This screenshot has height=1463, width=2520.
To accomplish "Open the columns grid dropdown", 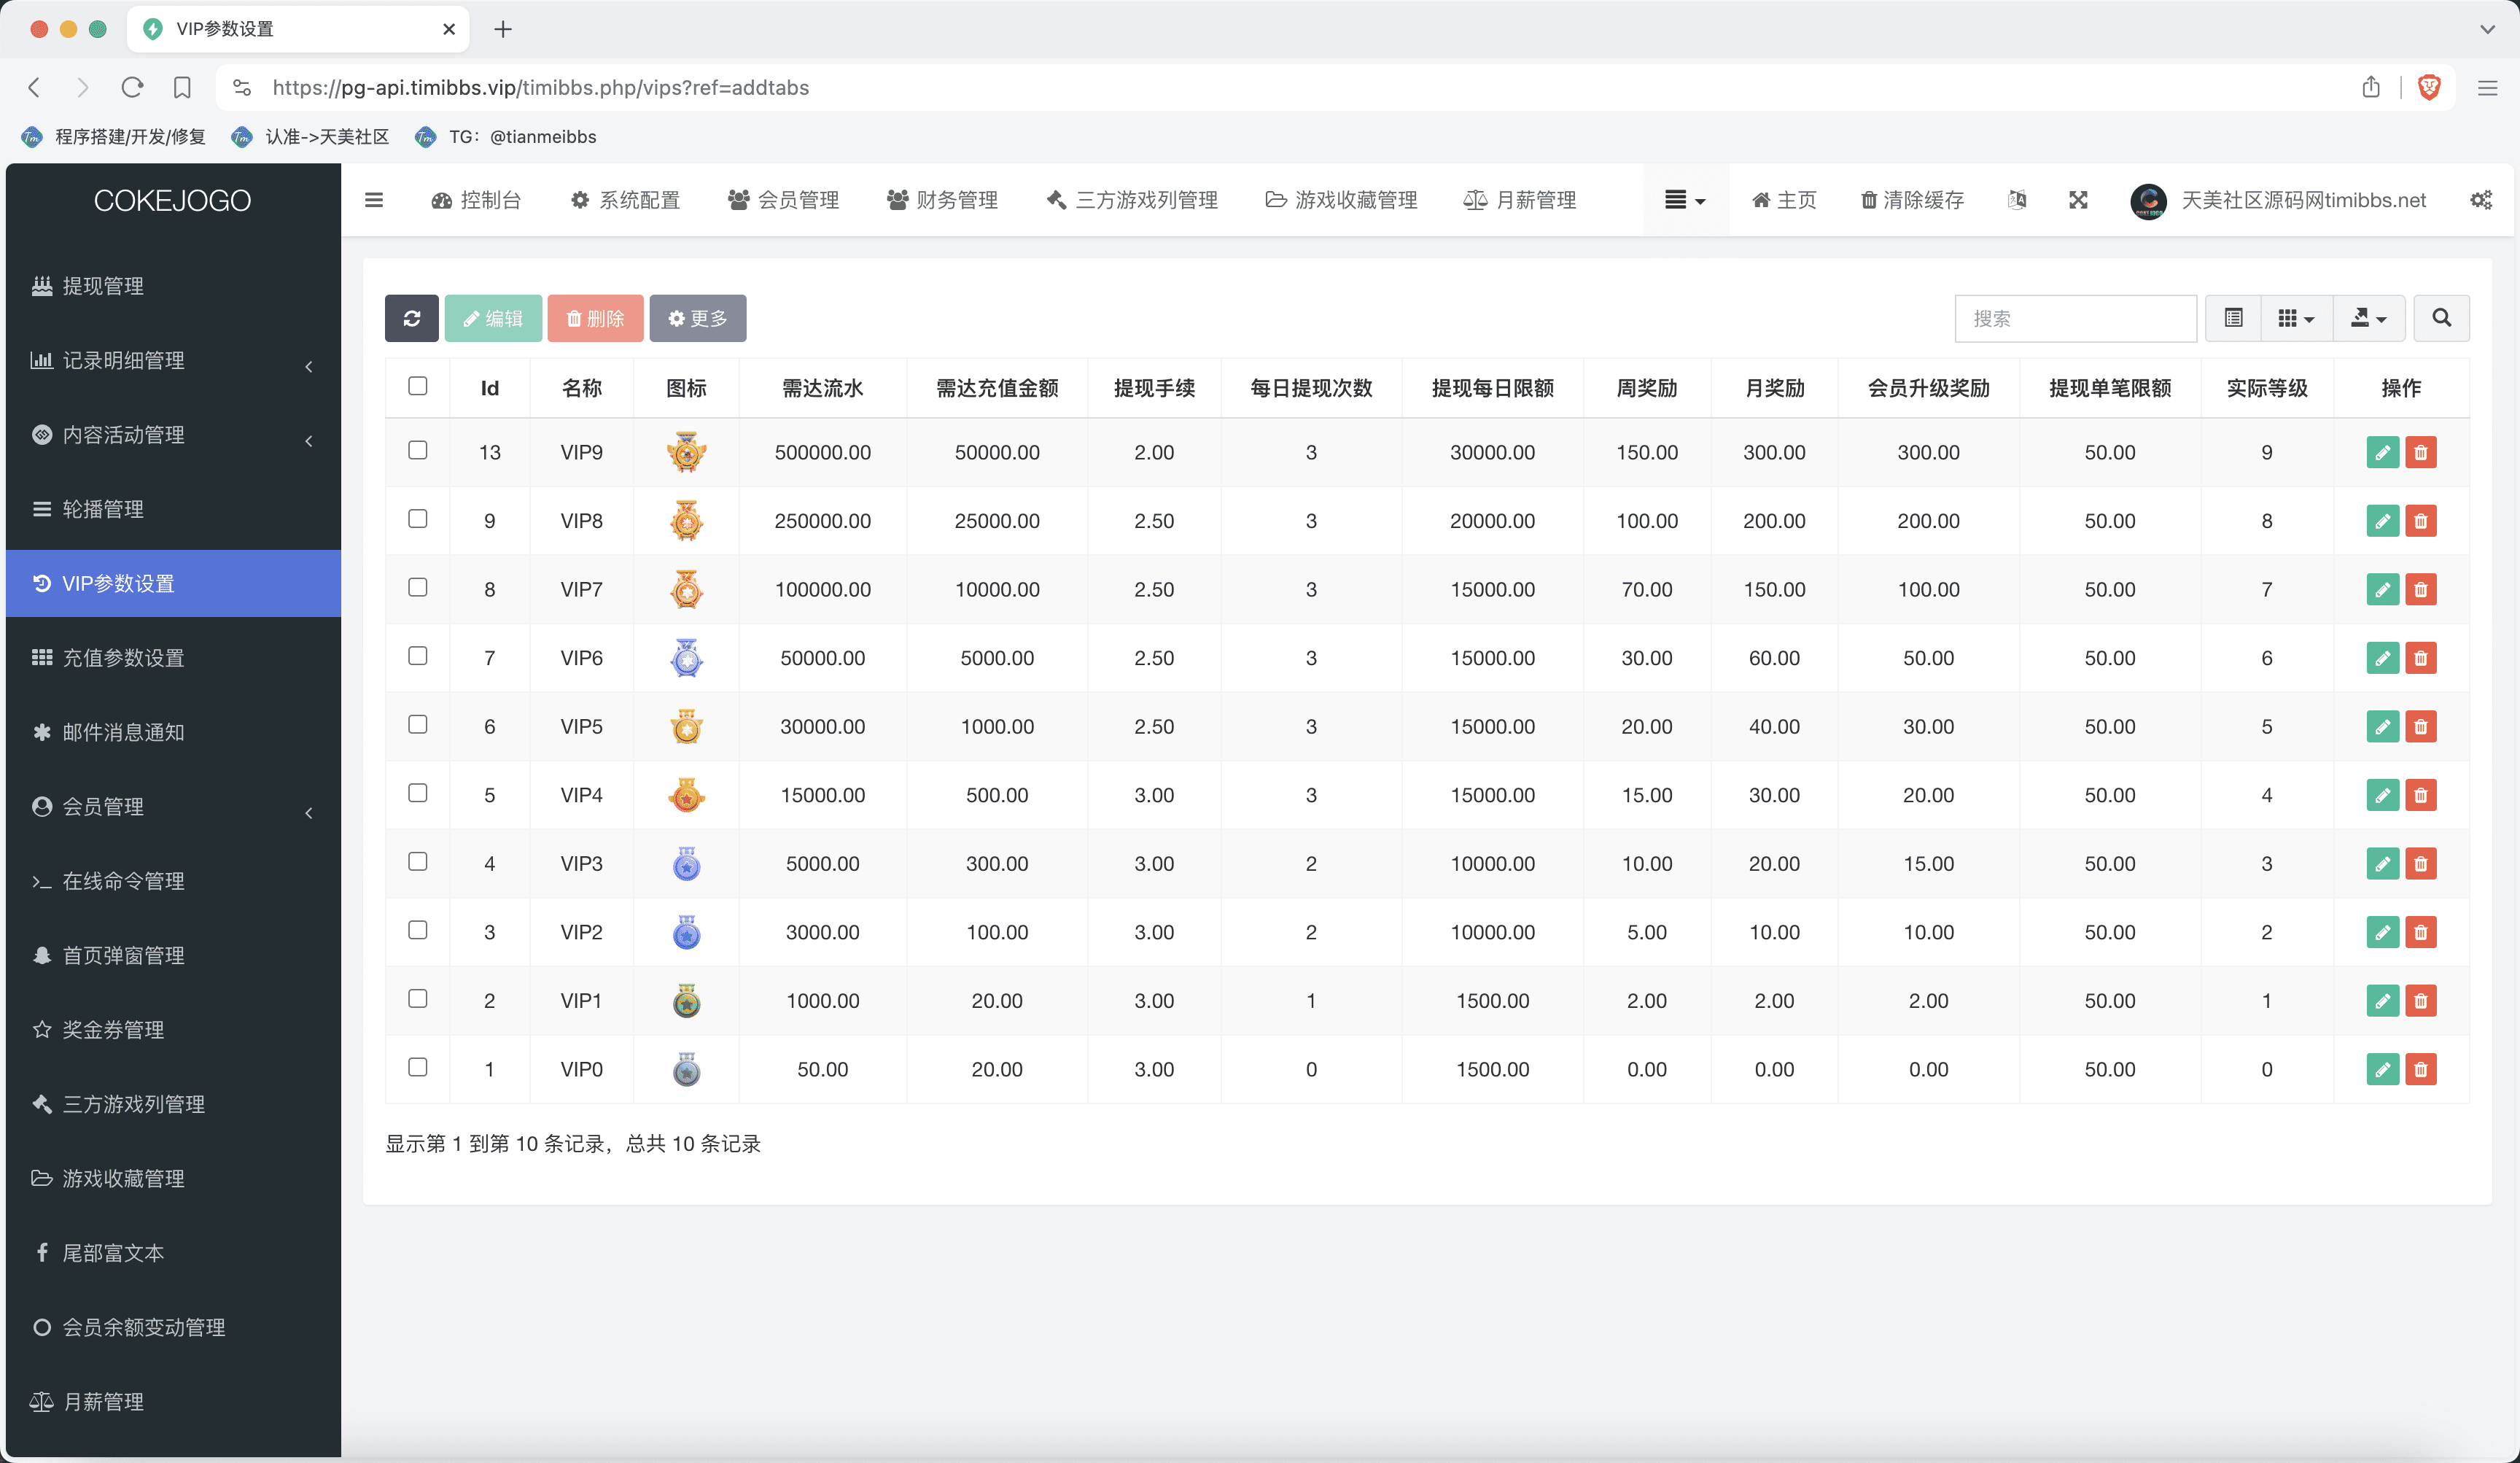I will [x=2296, y=318].
